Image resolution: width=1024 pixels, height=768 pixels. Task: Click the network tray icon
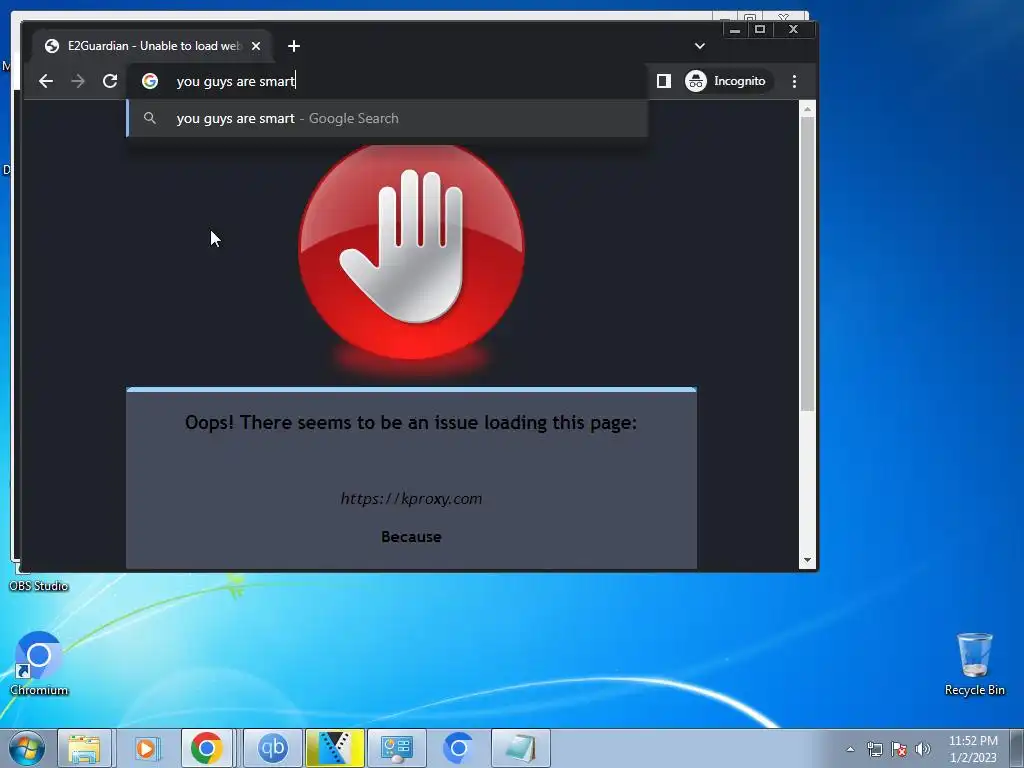pyautogui.click(x=874, y=749)
